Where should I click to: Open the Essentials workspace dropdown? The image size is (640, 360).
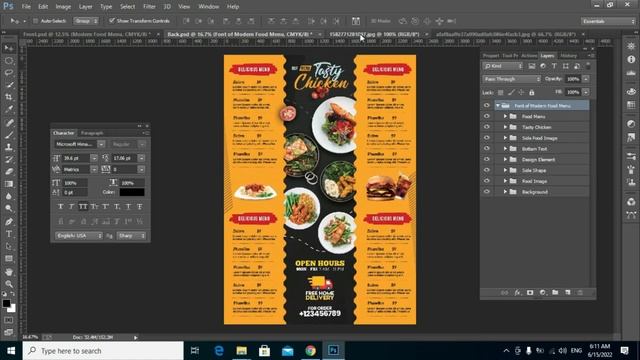point(608,21)
